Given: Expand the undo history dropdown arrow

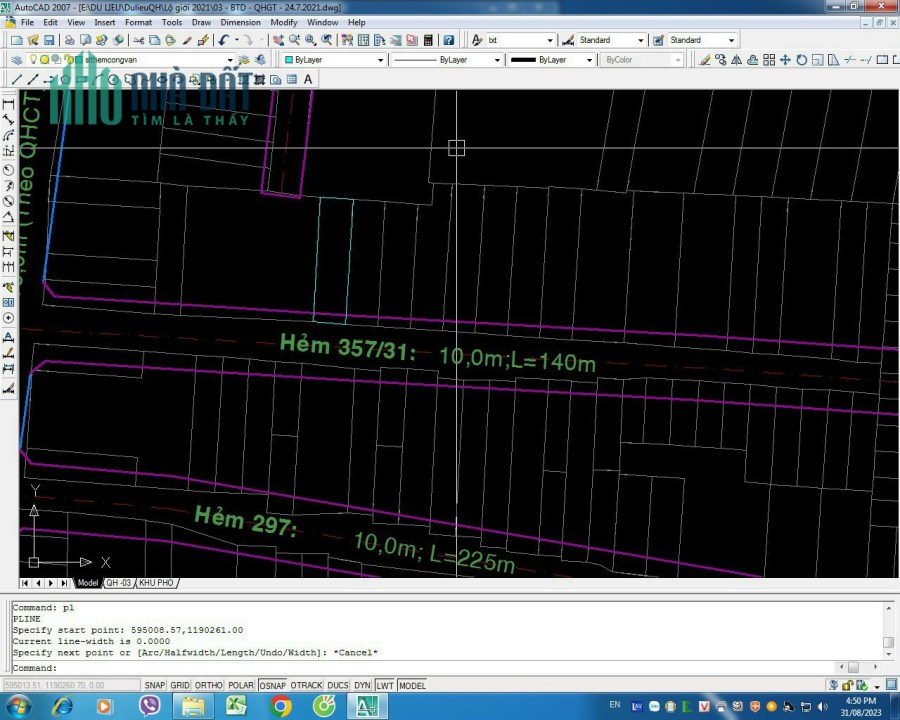Looking at the screenshot, I should coord(236,40).
